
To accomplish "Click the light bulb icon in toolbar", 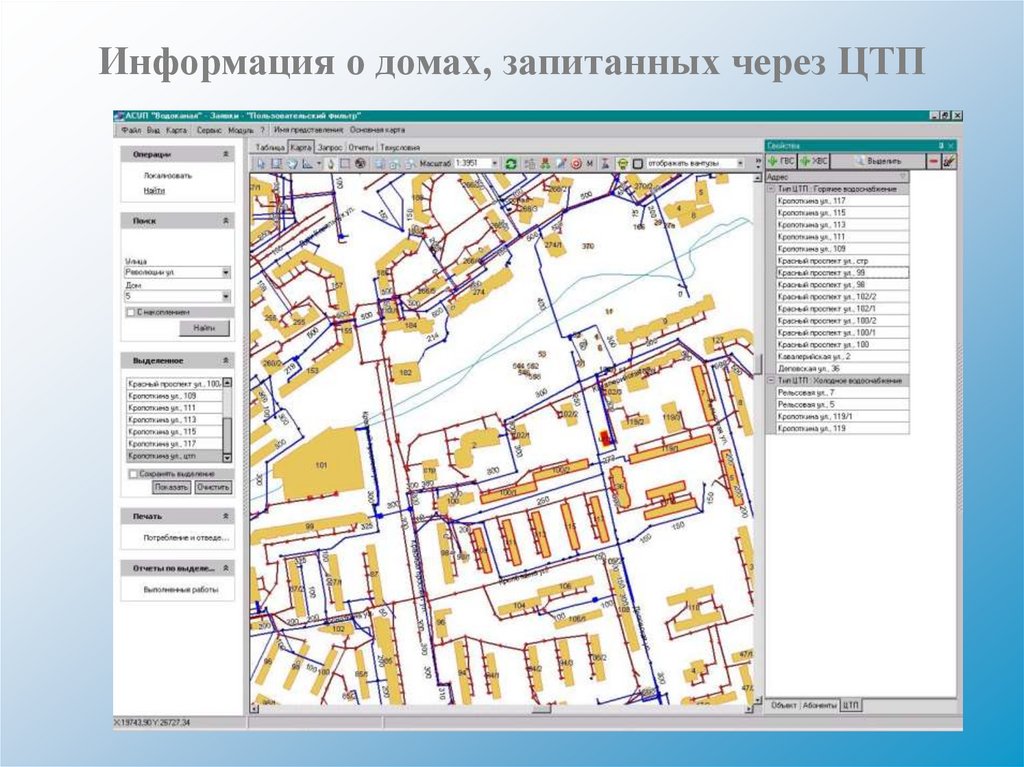I will pyautogui.click(x=621, y=162).
